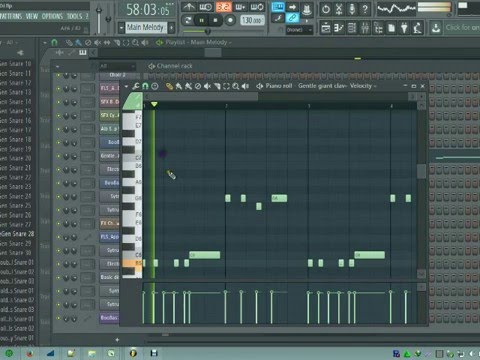Select mute tool in Piano roll toolbar
This screenshot has width=480, height=360.
(x=207, y=86)
